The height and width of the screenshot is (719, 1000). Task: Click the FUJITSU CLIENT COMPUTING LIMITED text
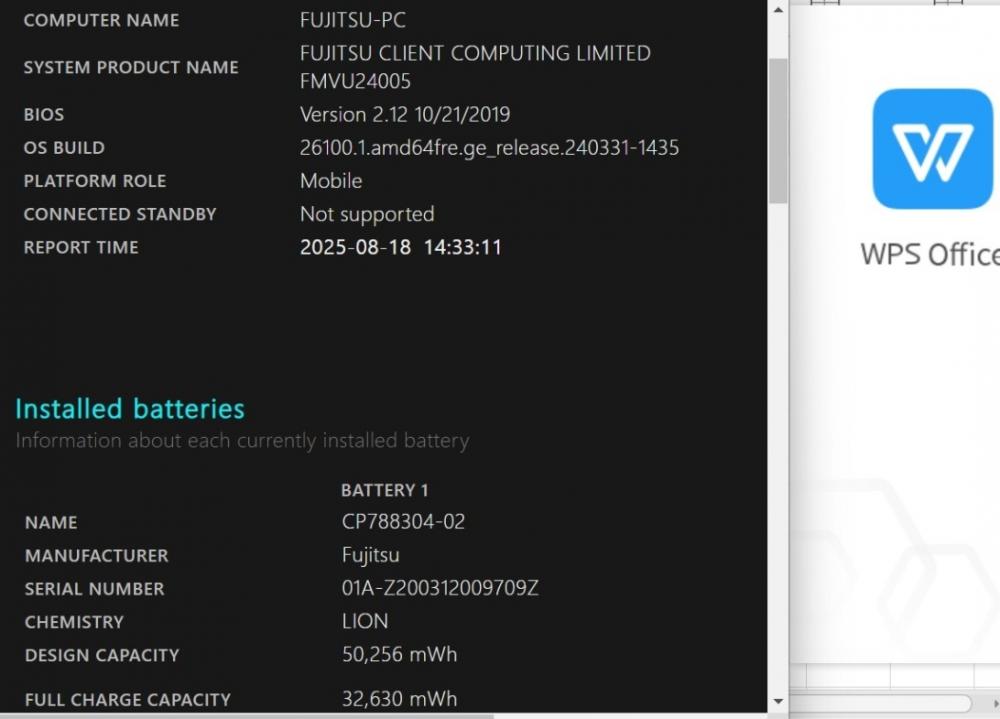[475, 53]
